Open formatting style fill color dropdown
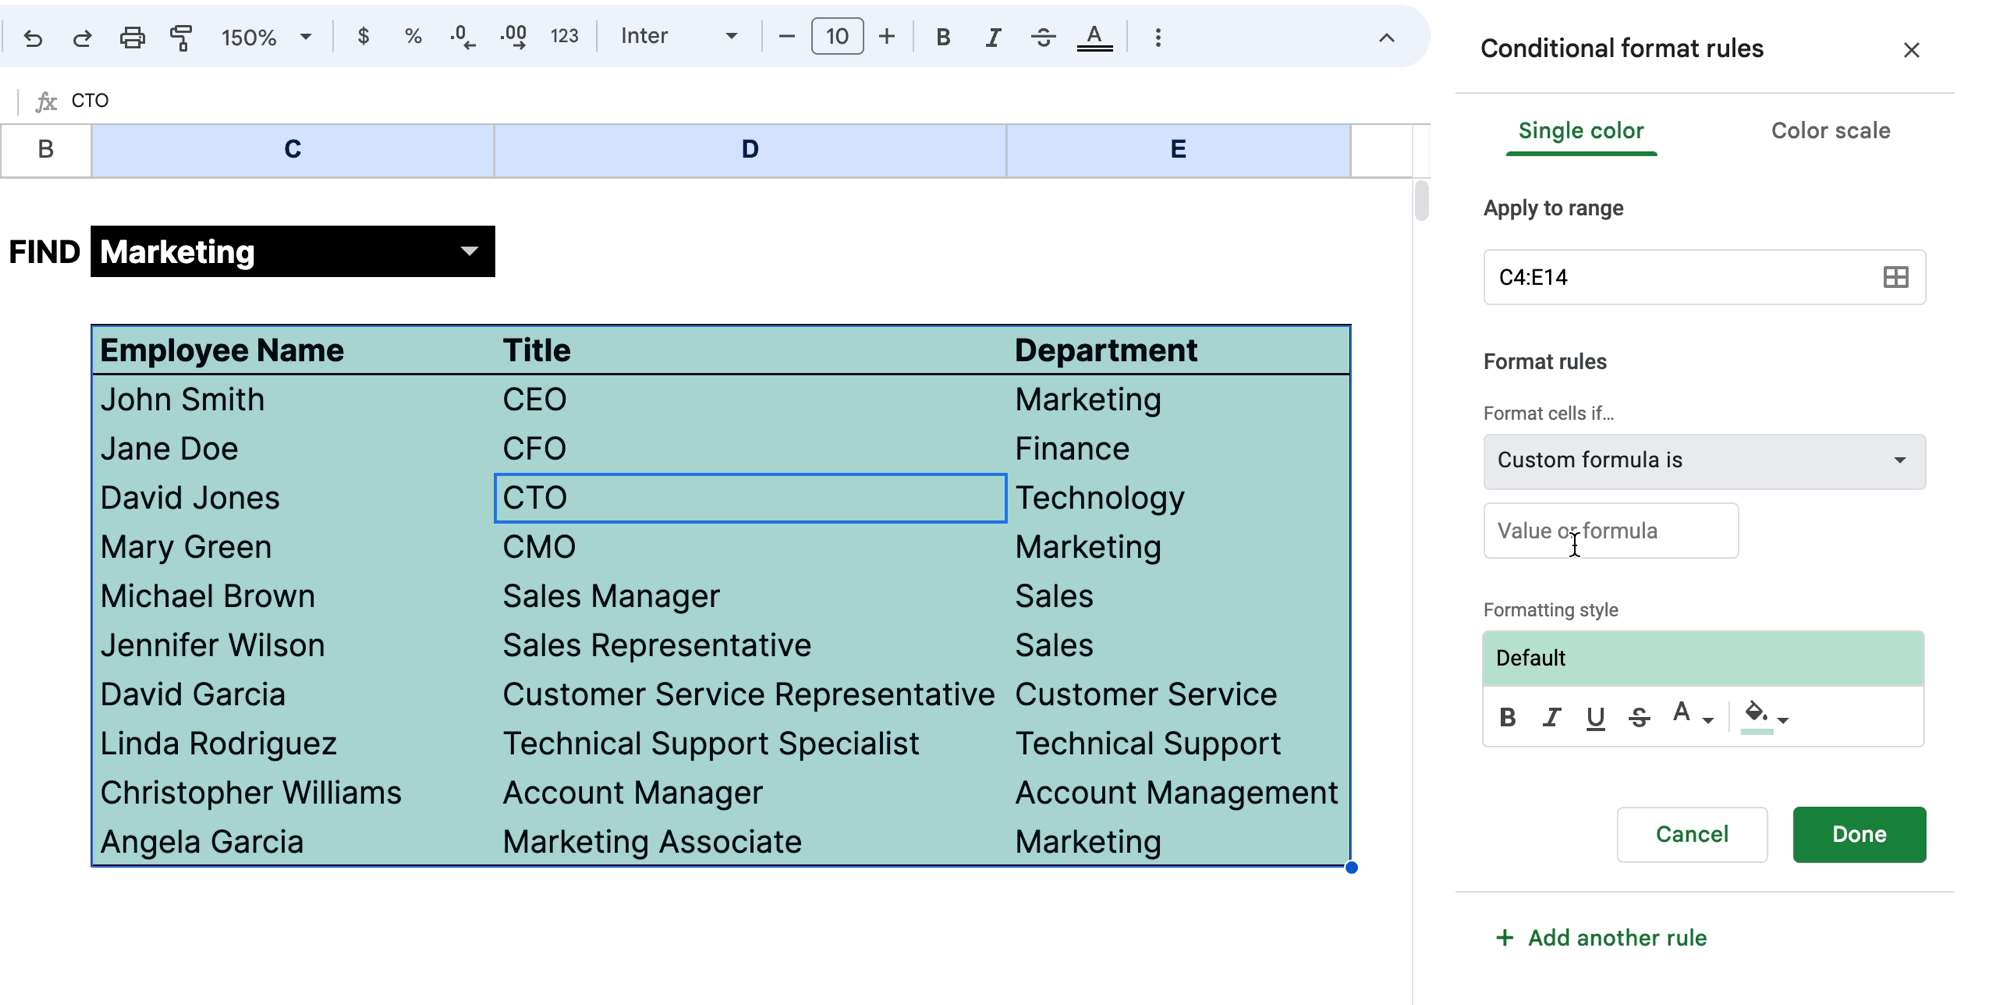Screen dimensions: 2000x1005 1765,717
